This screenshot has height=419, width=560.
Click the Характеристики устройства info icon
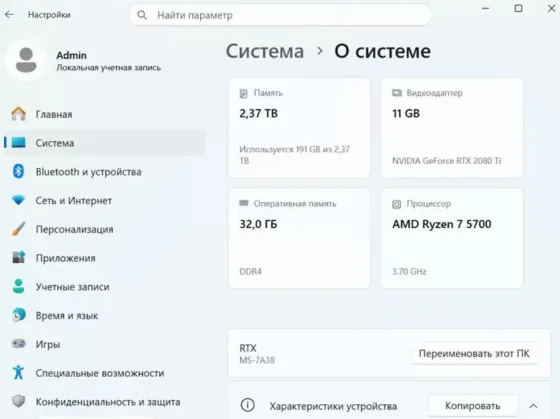[x=248, y=405]
